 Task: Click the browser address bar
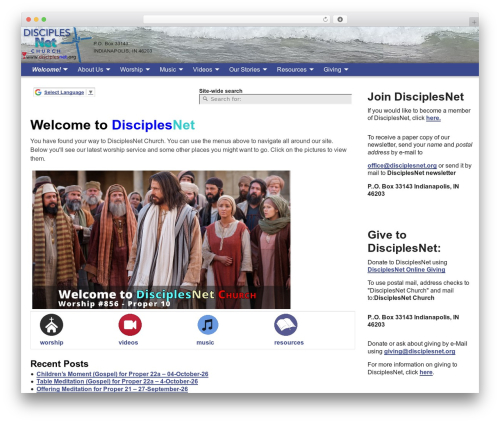tap(237, 19)
